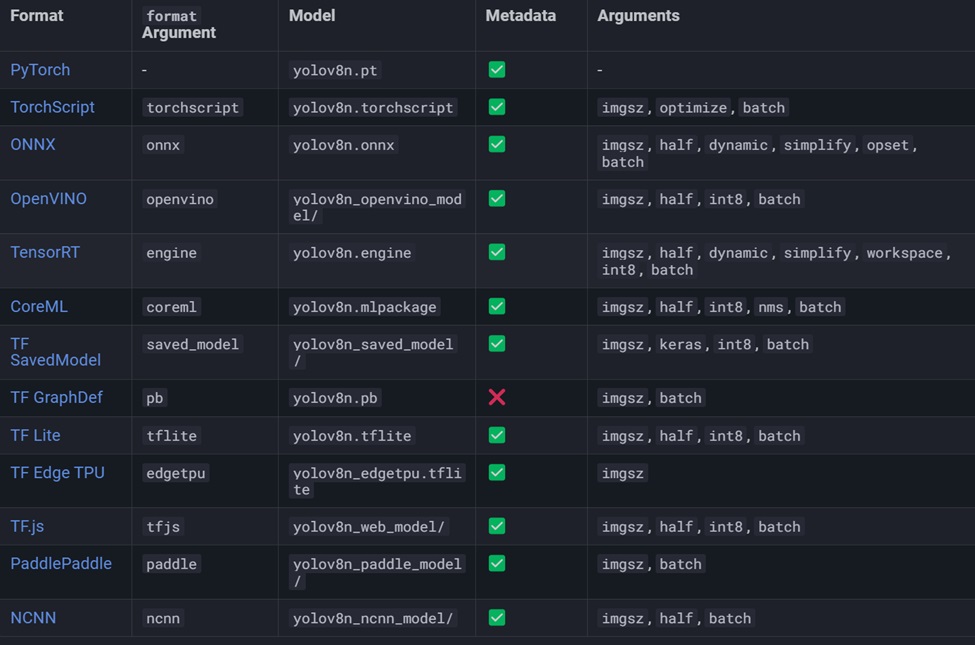Follow the TF SavedModel link
The width and height of the screenshot is (975, 645).
tap(55, 351)
